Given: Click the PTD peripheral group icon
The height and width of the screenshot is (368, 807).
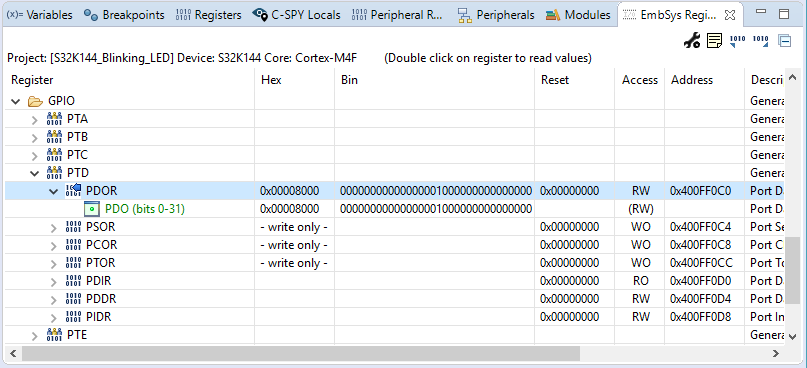Looking at the screenshot, I should (x=54, y=172).
